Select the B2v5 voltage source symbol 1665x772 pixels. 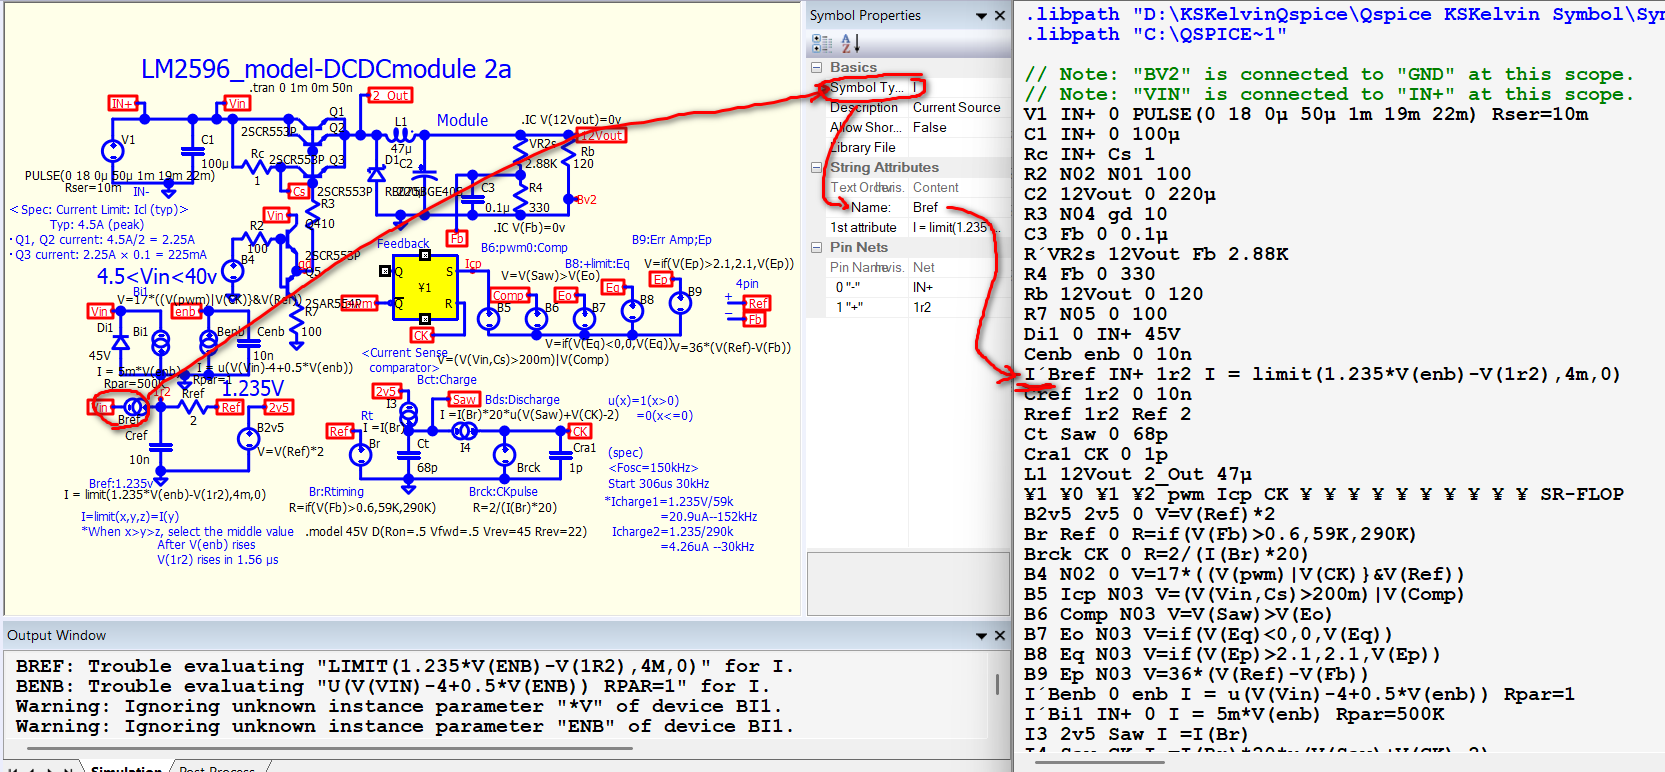pos(248,438)
